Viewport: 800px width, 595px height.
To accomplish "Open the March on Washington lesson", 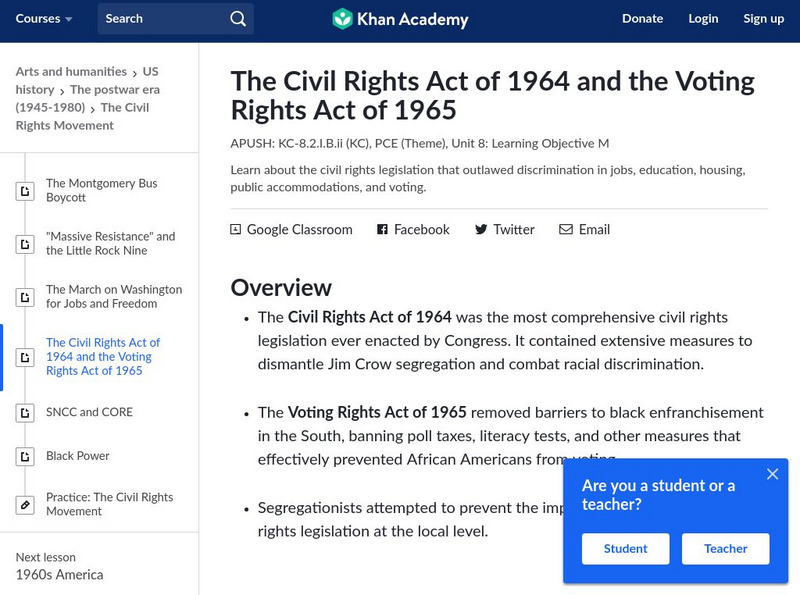I will pos(114,297).
